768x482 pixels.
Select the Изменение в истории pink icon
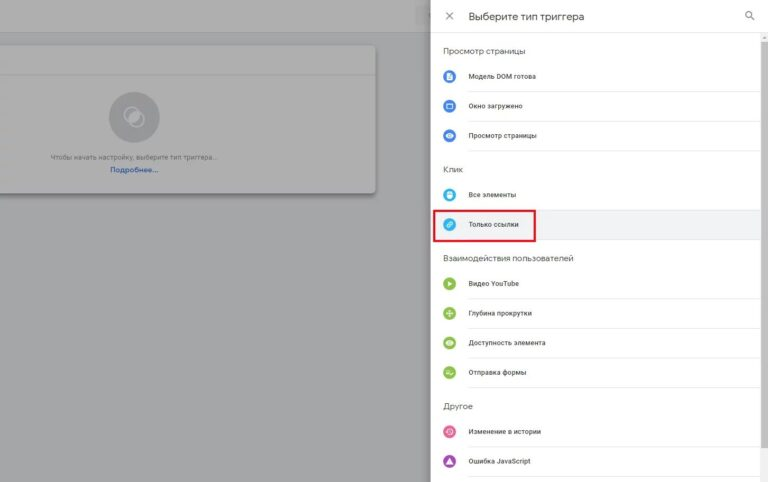[450, 432]
